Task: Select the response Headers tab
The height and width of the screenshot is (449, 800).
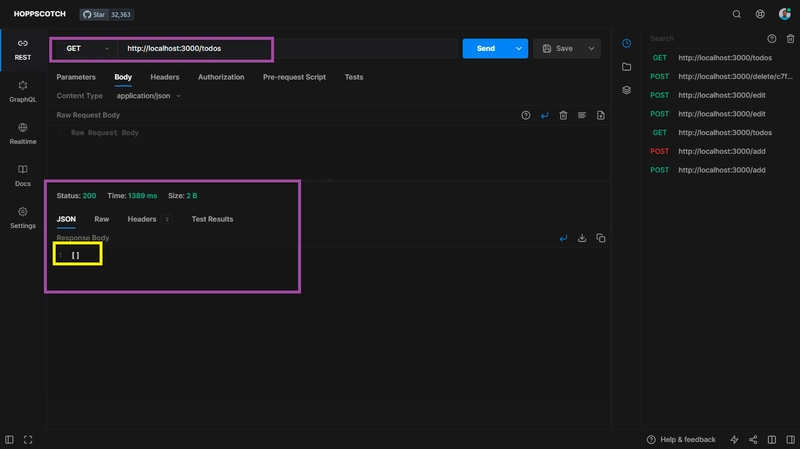Action: click(x=149, y=219)
